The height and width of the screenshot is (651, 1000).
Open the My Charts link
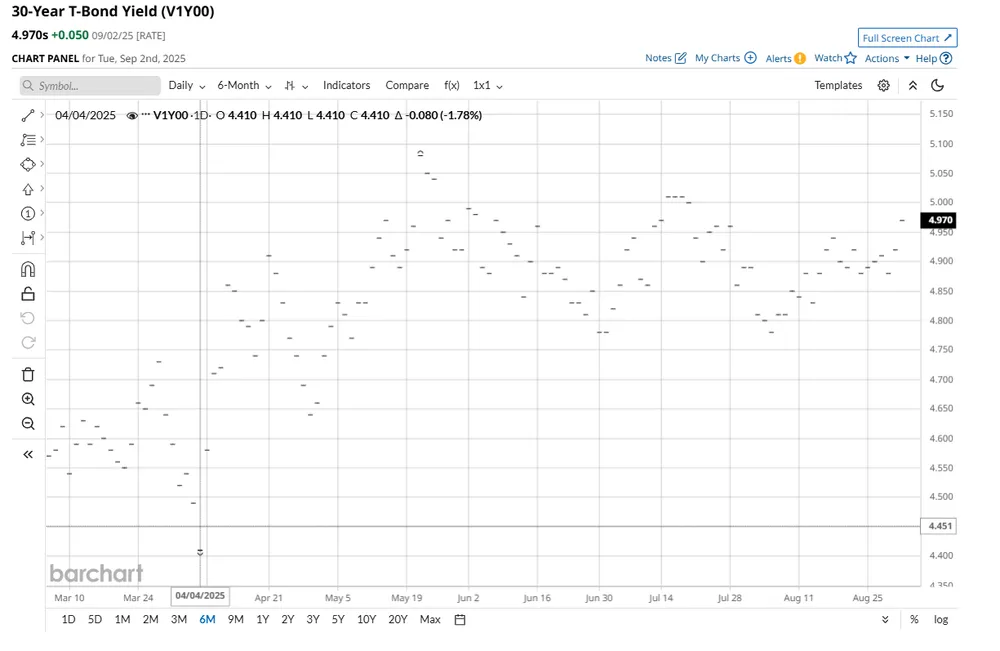(x=718, y=58)
